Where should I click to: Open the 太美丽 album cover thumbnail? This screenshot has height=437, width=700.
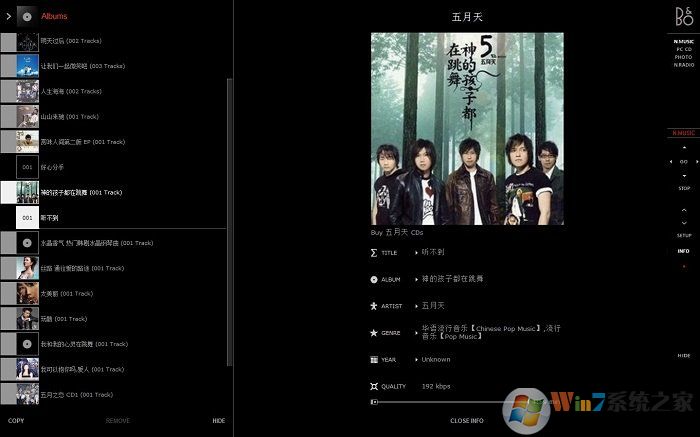28,293
